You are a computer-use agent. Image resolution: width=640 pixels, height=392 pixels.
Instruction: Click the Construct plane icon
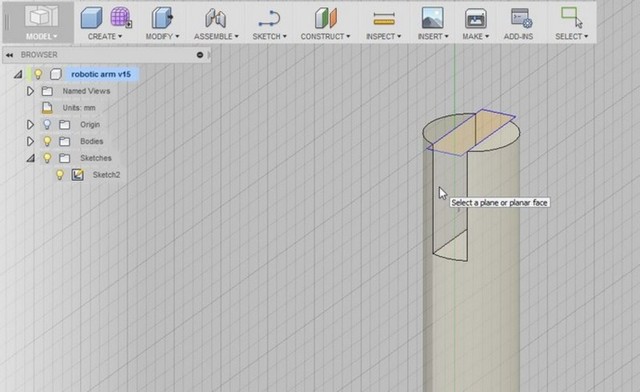[325, 18]
